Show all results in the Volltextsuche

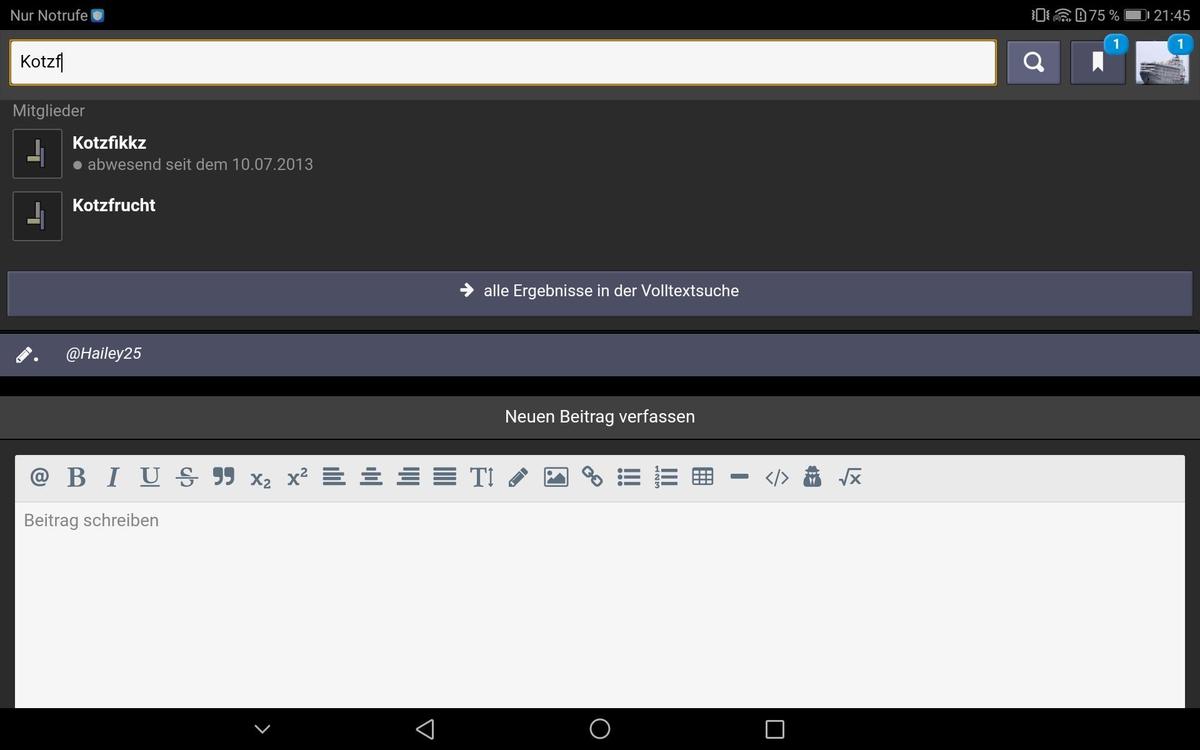coord(600,291)
